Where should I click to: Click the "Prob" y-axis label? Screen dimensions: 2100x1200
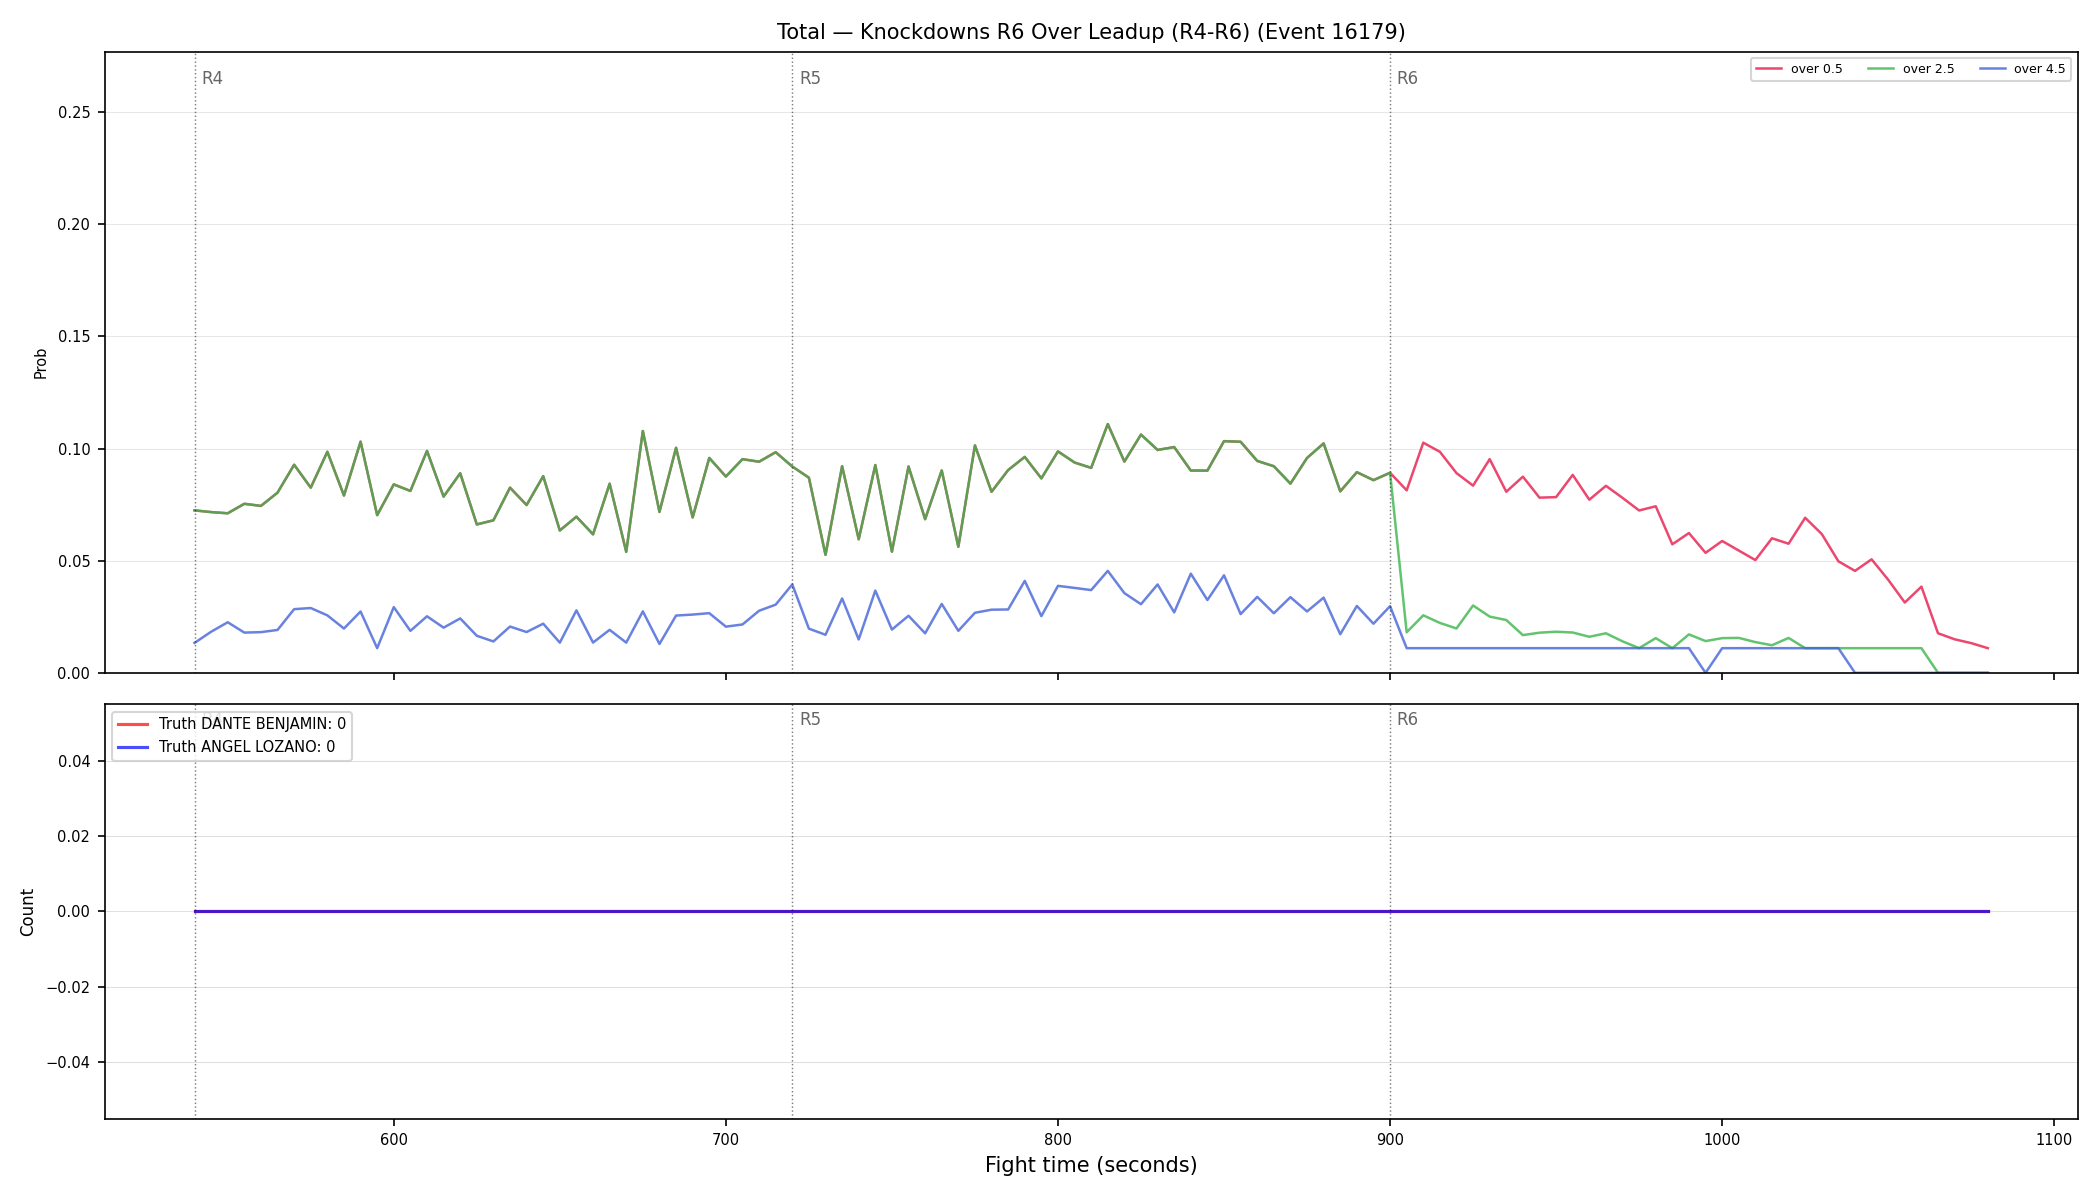pyautogui.click(x=41, y=363)
